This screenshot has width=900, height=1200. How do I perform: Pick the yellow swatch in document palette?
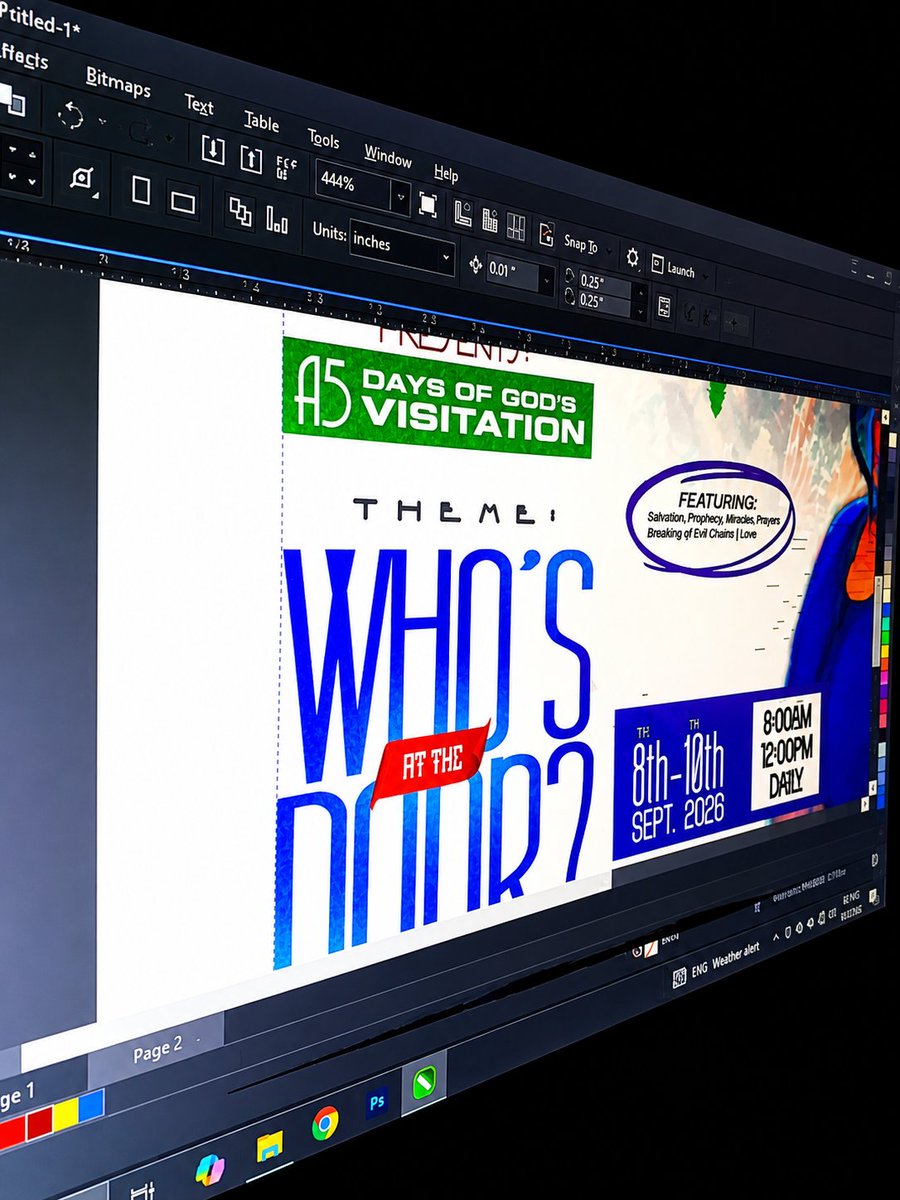tap(66, 1114)
